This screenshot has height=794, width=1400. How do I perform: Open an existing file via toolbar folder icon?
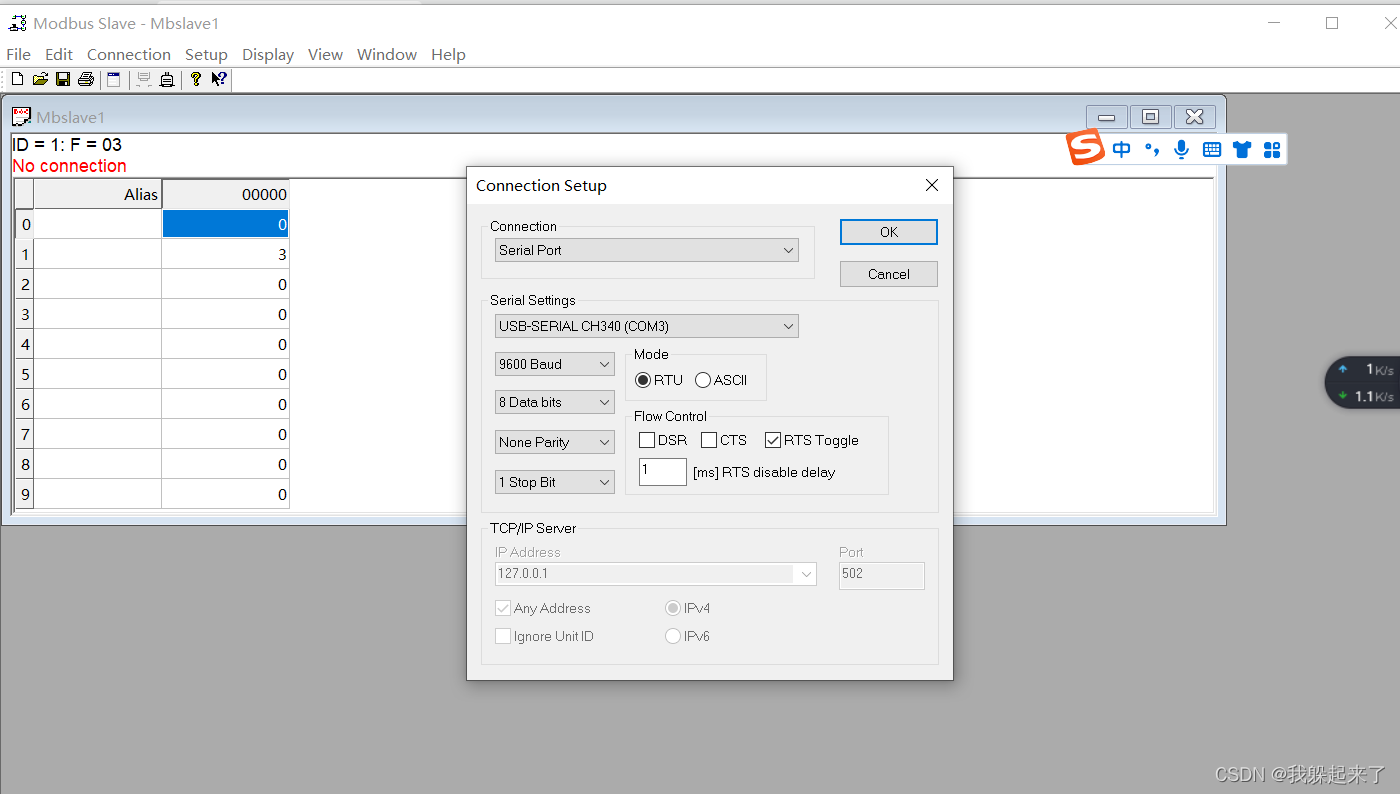[40, 79]
